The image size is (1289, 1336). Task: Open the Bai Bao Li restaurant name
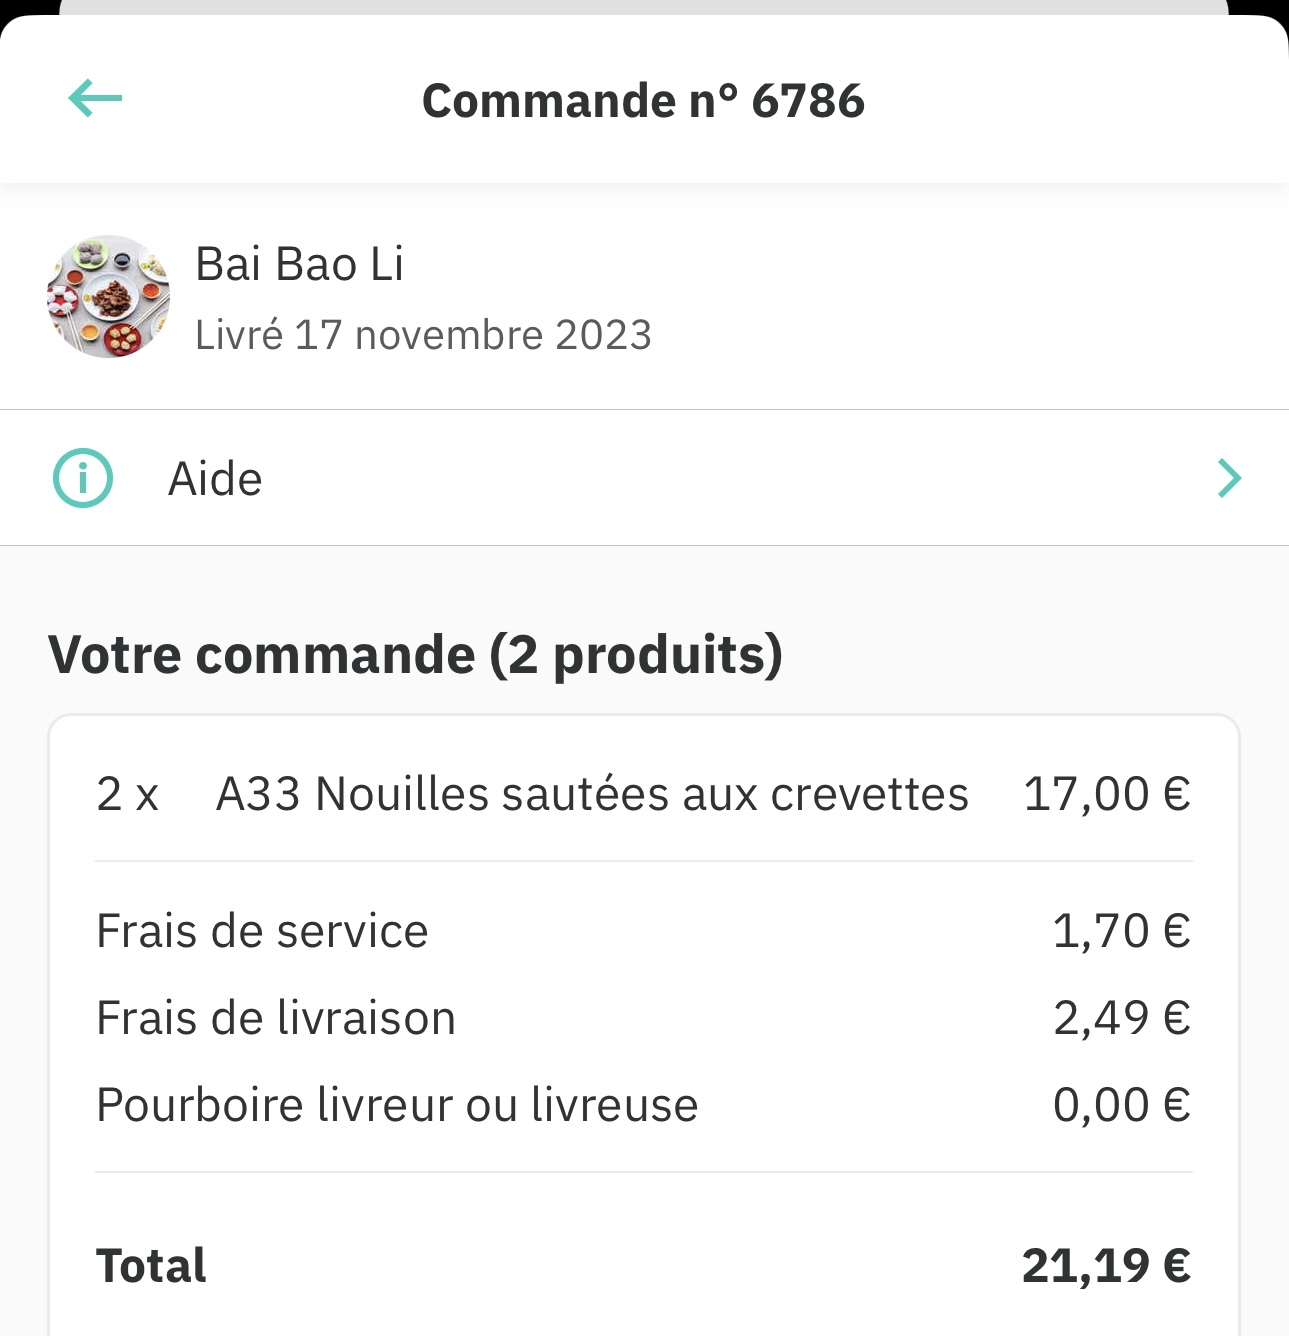tap(299, 264)
